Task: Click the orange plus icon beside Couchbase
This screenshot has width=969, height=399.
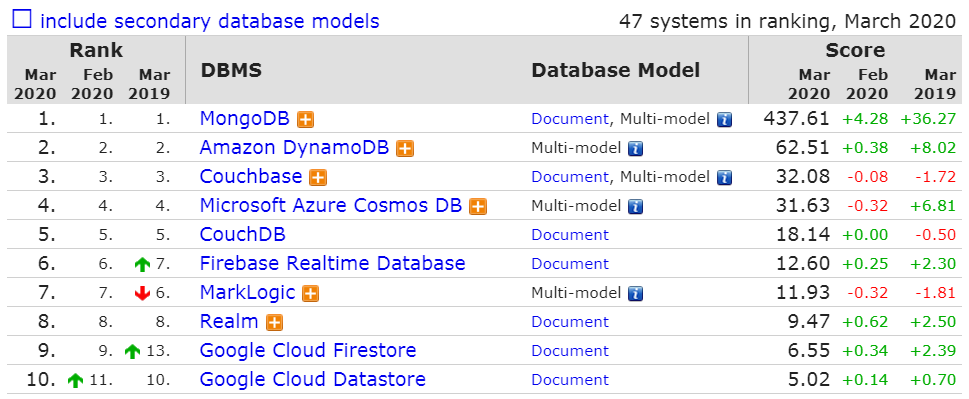Action: (x=318, y=178)
